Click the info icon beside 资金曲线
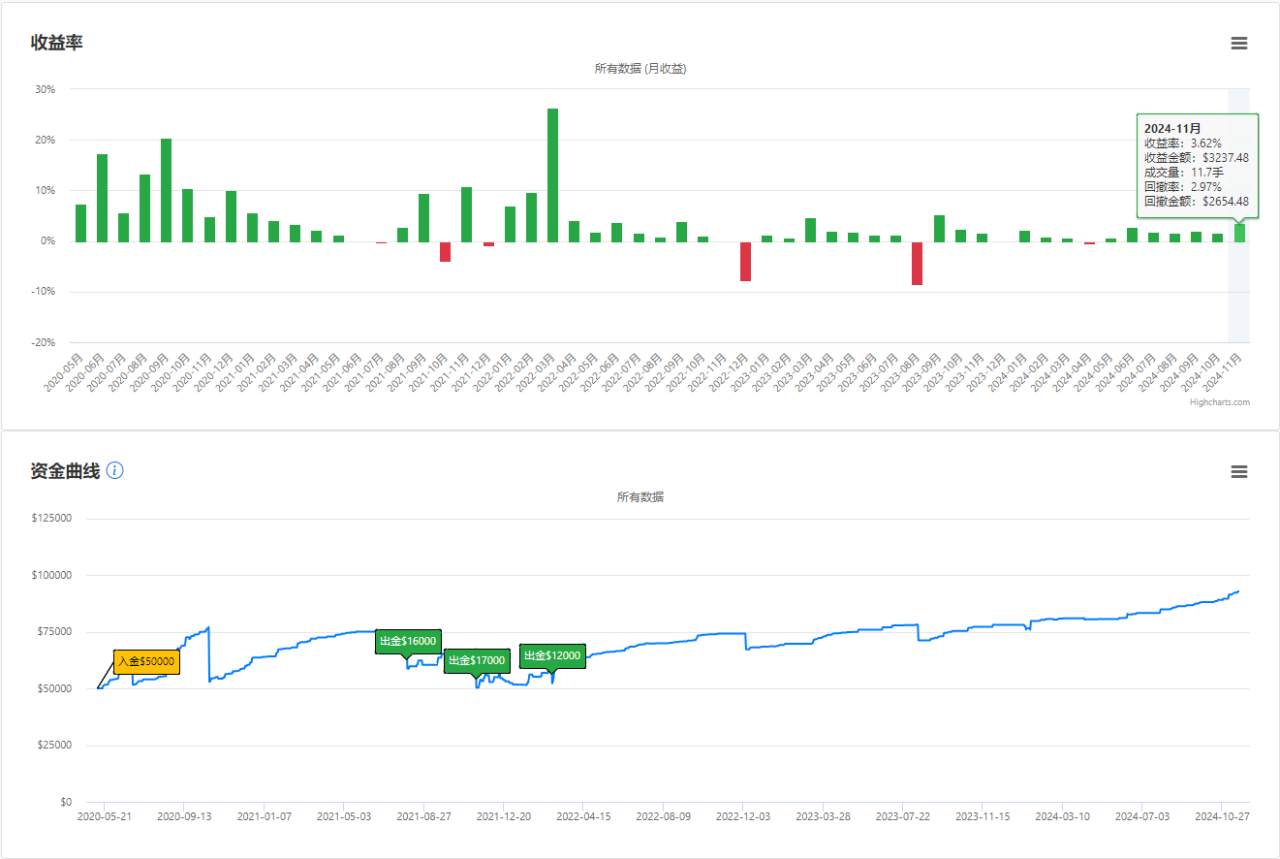The width and height of the screenshot is (1280, 859). (x=115, y=470)
